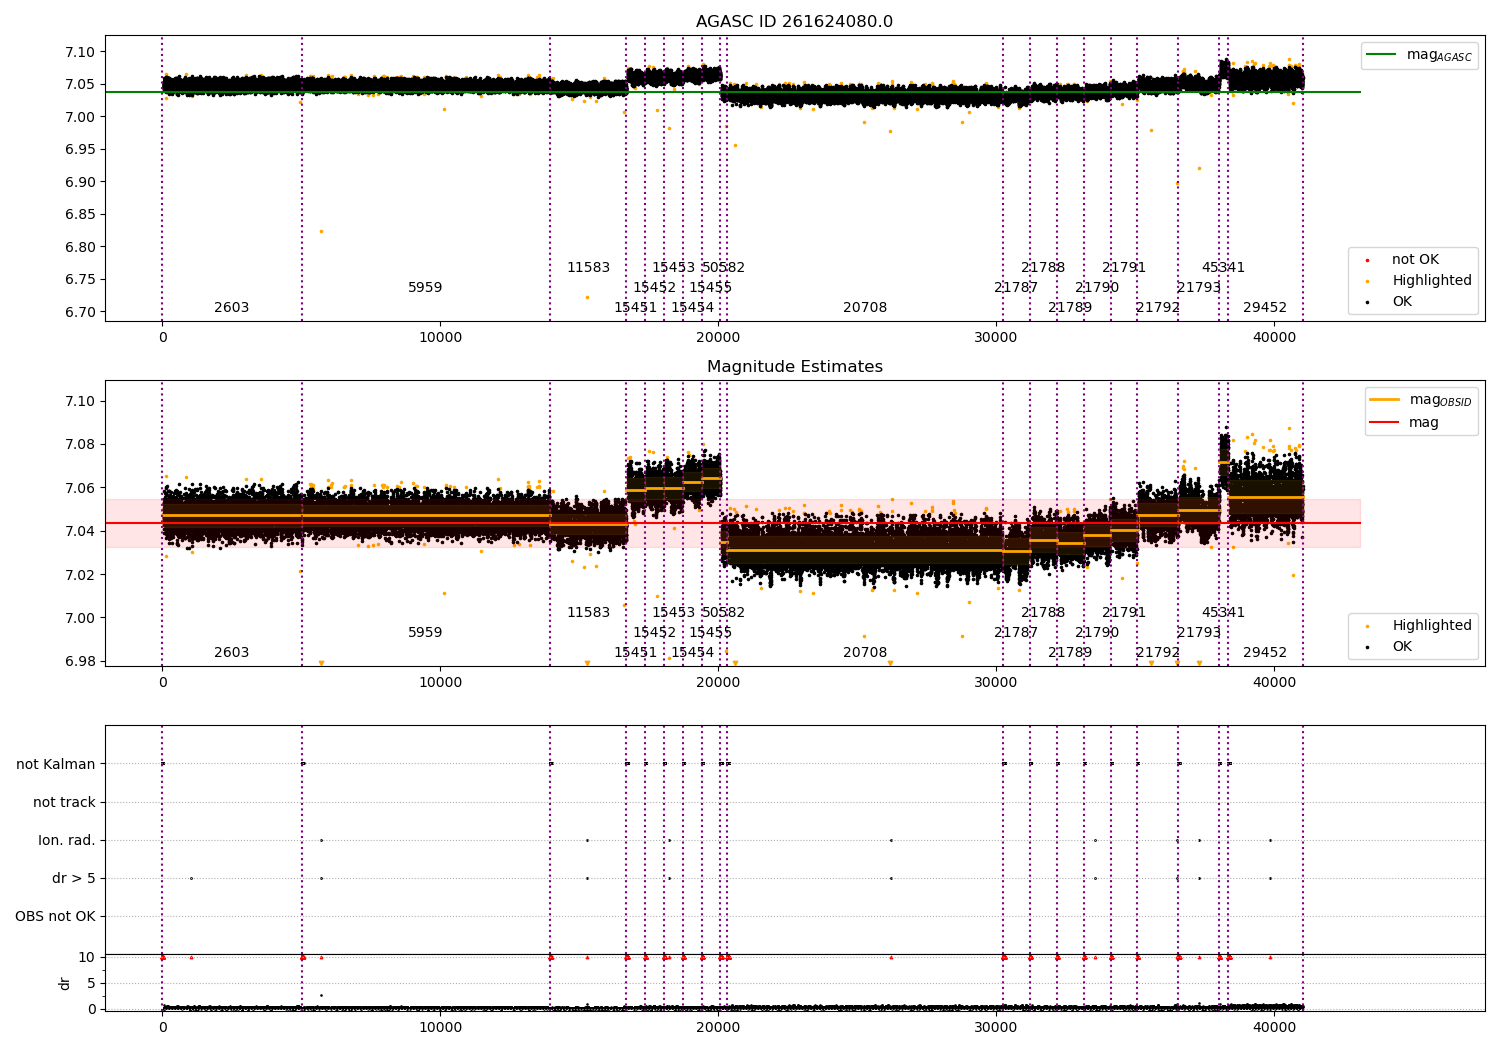1500x1050 pixels.
Task: Click the 10 tick on the dr axis
Action: tap(87, 957)
